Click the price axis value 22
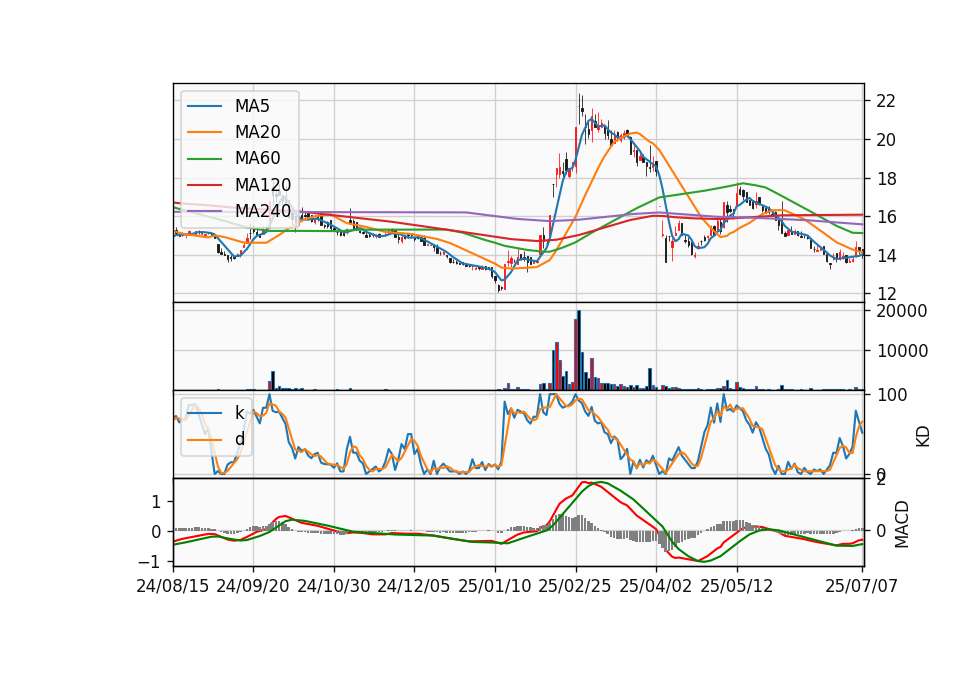Screen dimensions: 960x690 tap(885, 101)
